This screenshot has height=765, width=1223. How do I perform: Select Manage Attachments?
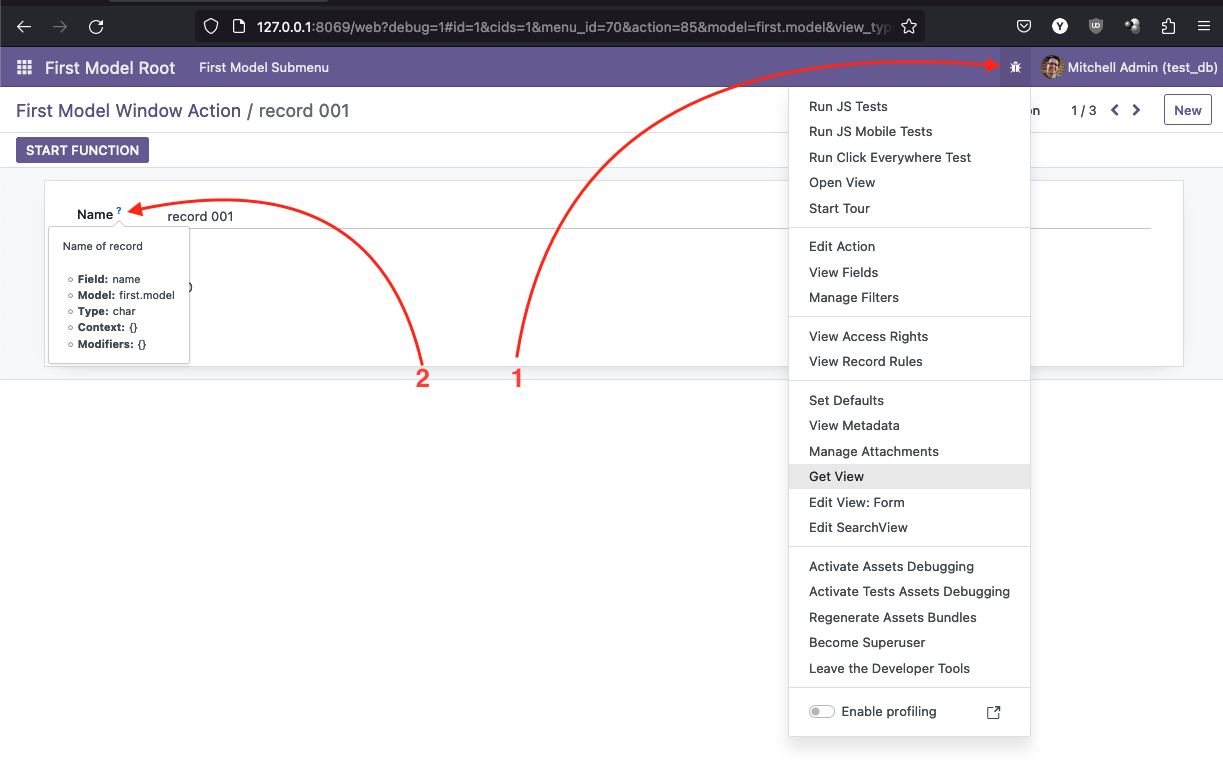pyautogui.click(x=874, y=451)
